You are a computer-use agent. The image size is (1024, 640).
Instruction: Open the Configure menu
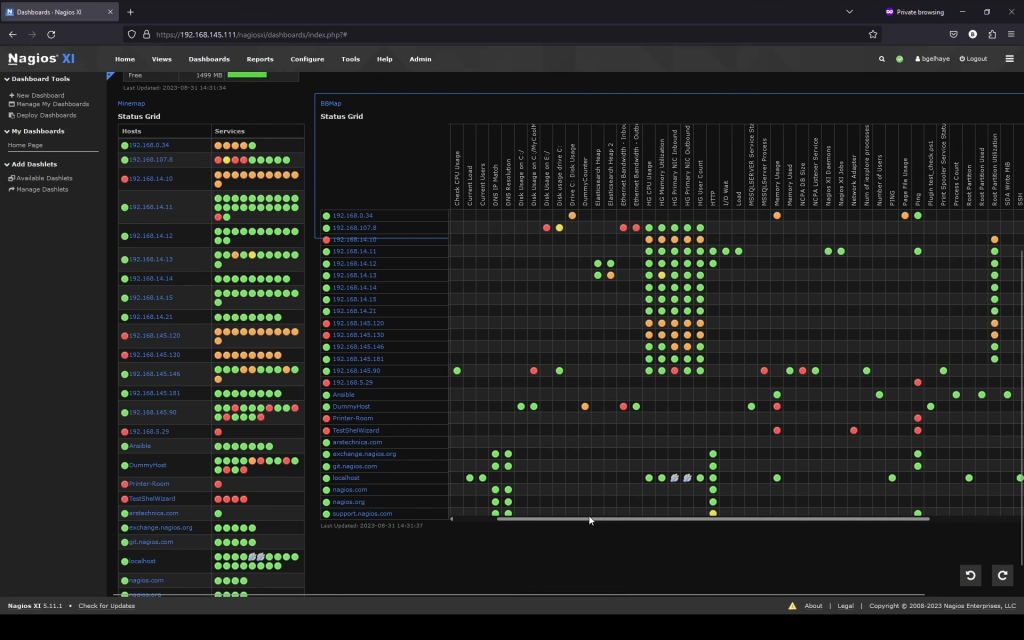tap(307, 59)
